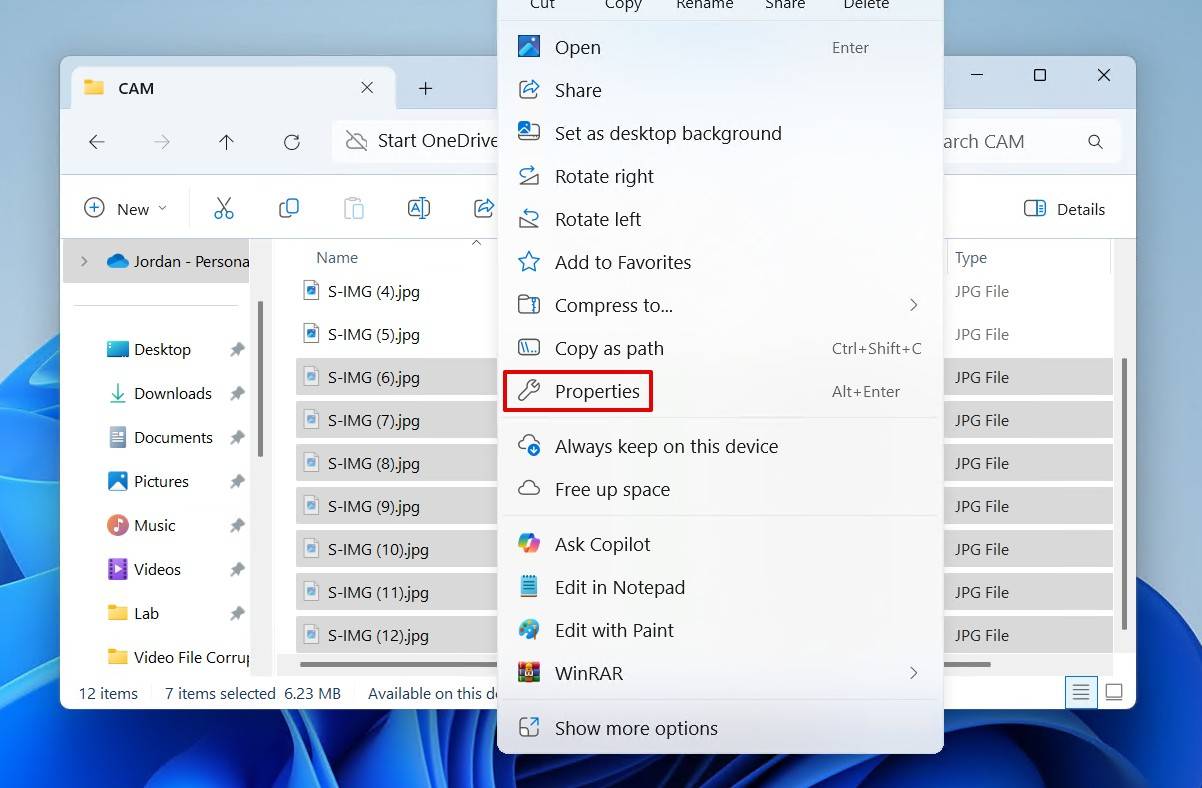Select the file S-IMG (4).jpg

click(x=373, y=291)
